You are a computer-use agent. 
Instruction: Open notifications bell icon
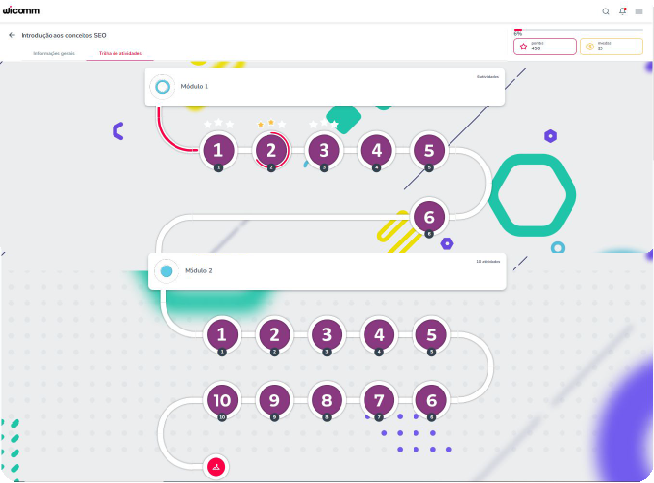[623, 11]
